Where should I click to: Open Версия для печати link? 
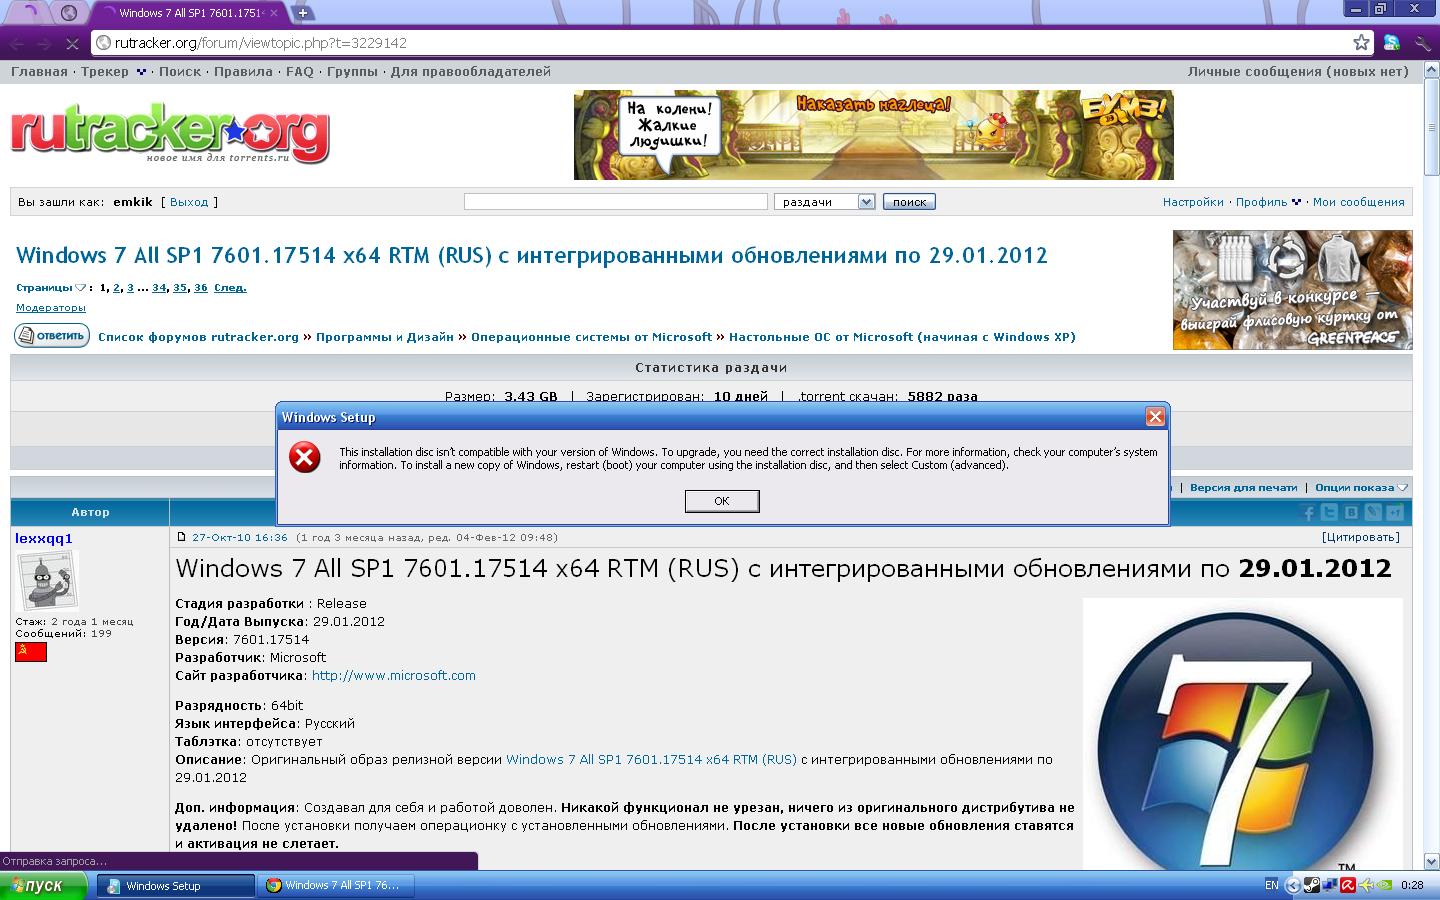click(1243, 488)
